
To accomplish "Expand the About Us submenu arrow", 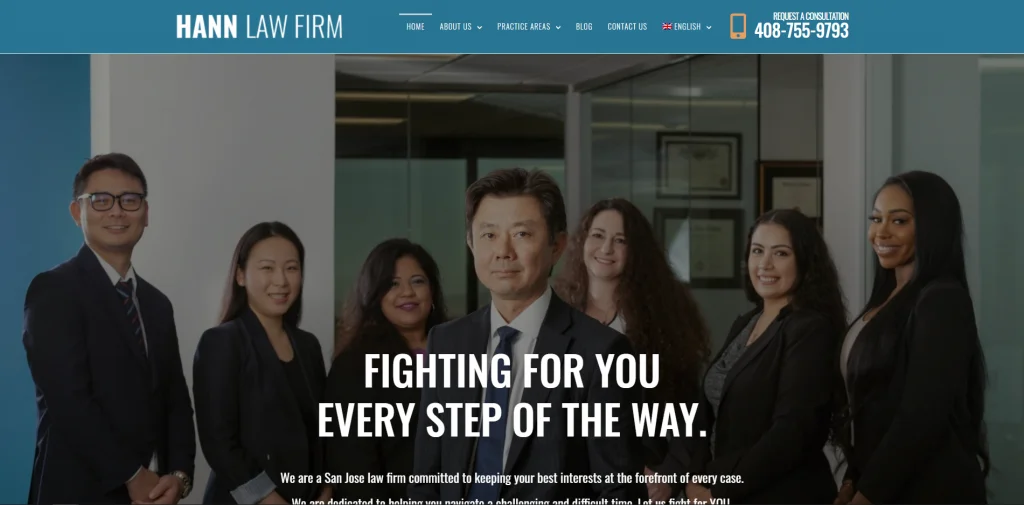I will pos(479,27).
